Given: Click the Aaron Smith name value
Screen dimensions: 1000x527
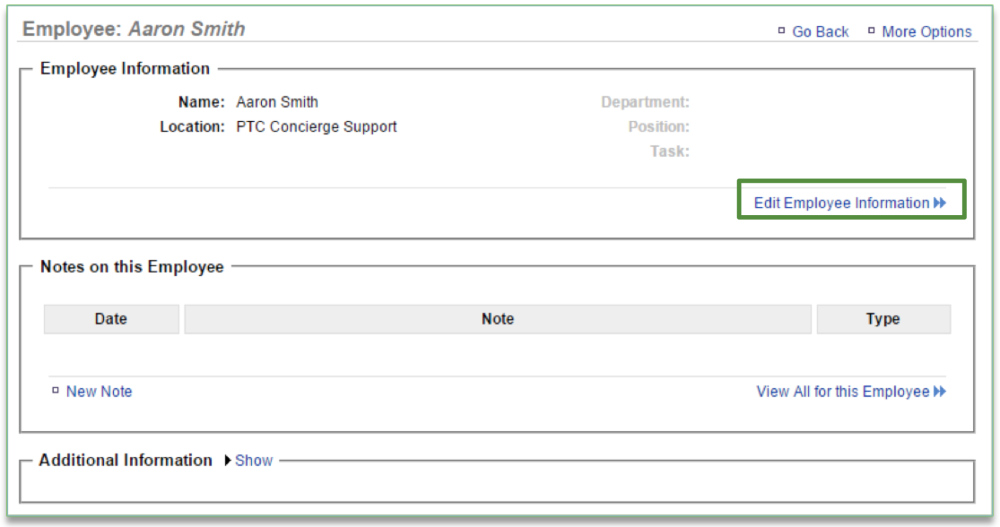Looking at the screenshot, I should (x=277, y=102).
